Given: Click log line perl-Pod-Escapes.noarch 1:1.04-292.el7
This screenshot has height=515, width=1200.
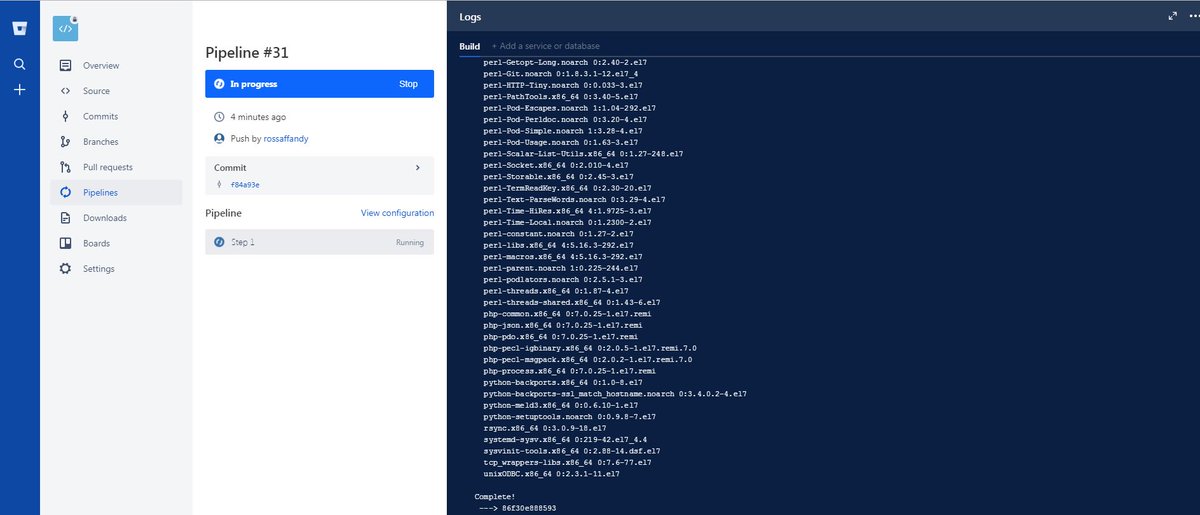Looking at the screenshot, I should (570, 108).
